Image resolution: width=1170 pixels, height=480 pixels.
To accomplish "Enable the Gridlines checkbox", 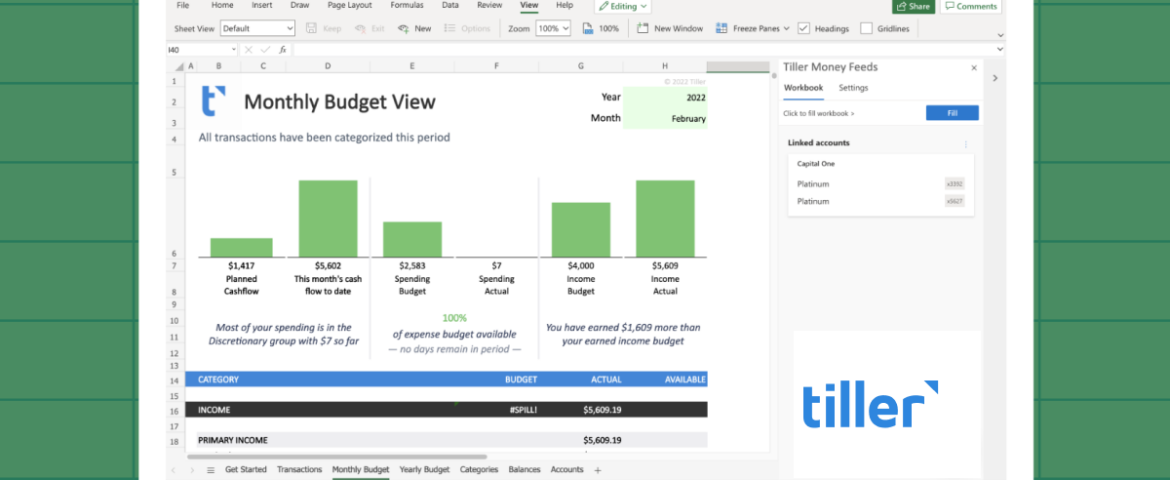I will coord(866,28).
